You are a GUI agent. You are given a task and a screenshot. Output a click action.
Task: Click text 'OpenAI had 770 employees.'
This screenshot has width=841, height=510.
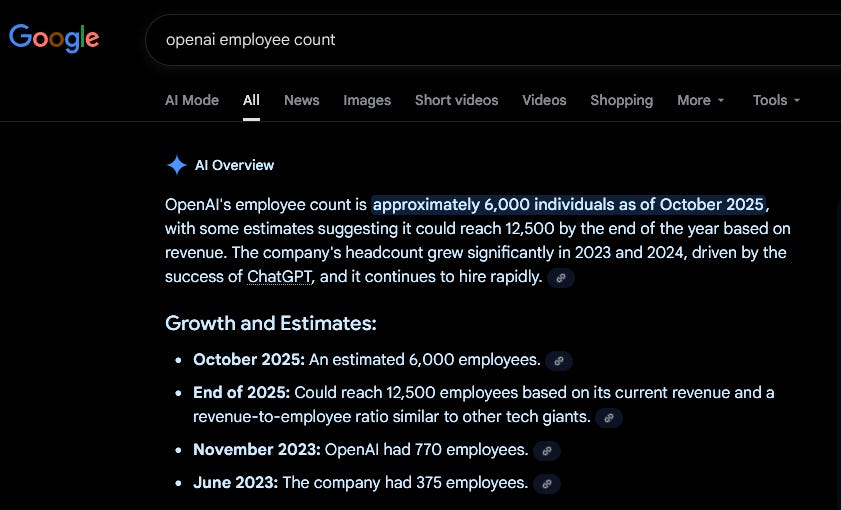tap(426, 449)
